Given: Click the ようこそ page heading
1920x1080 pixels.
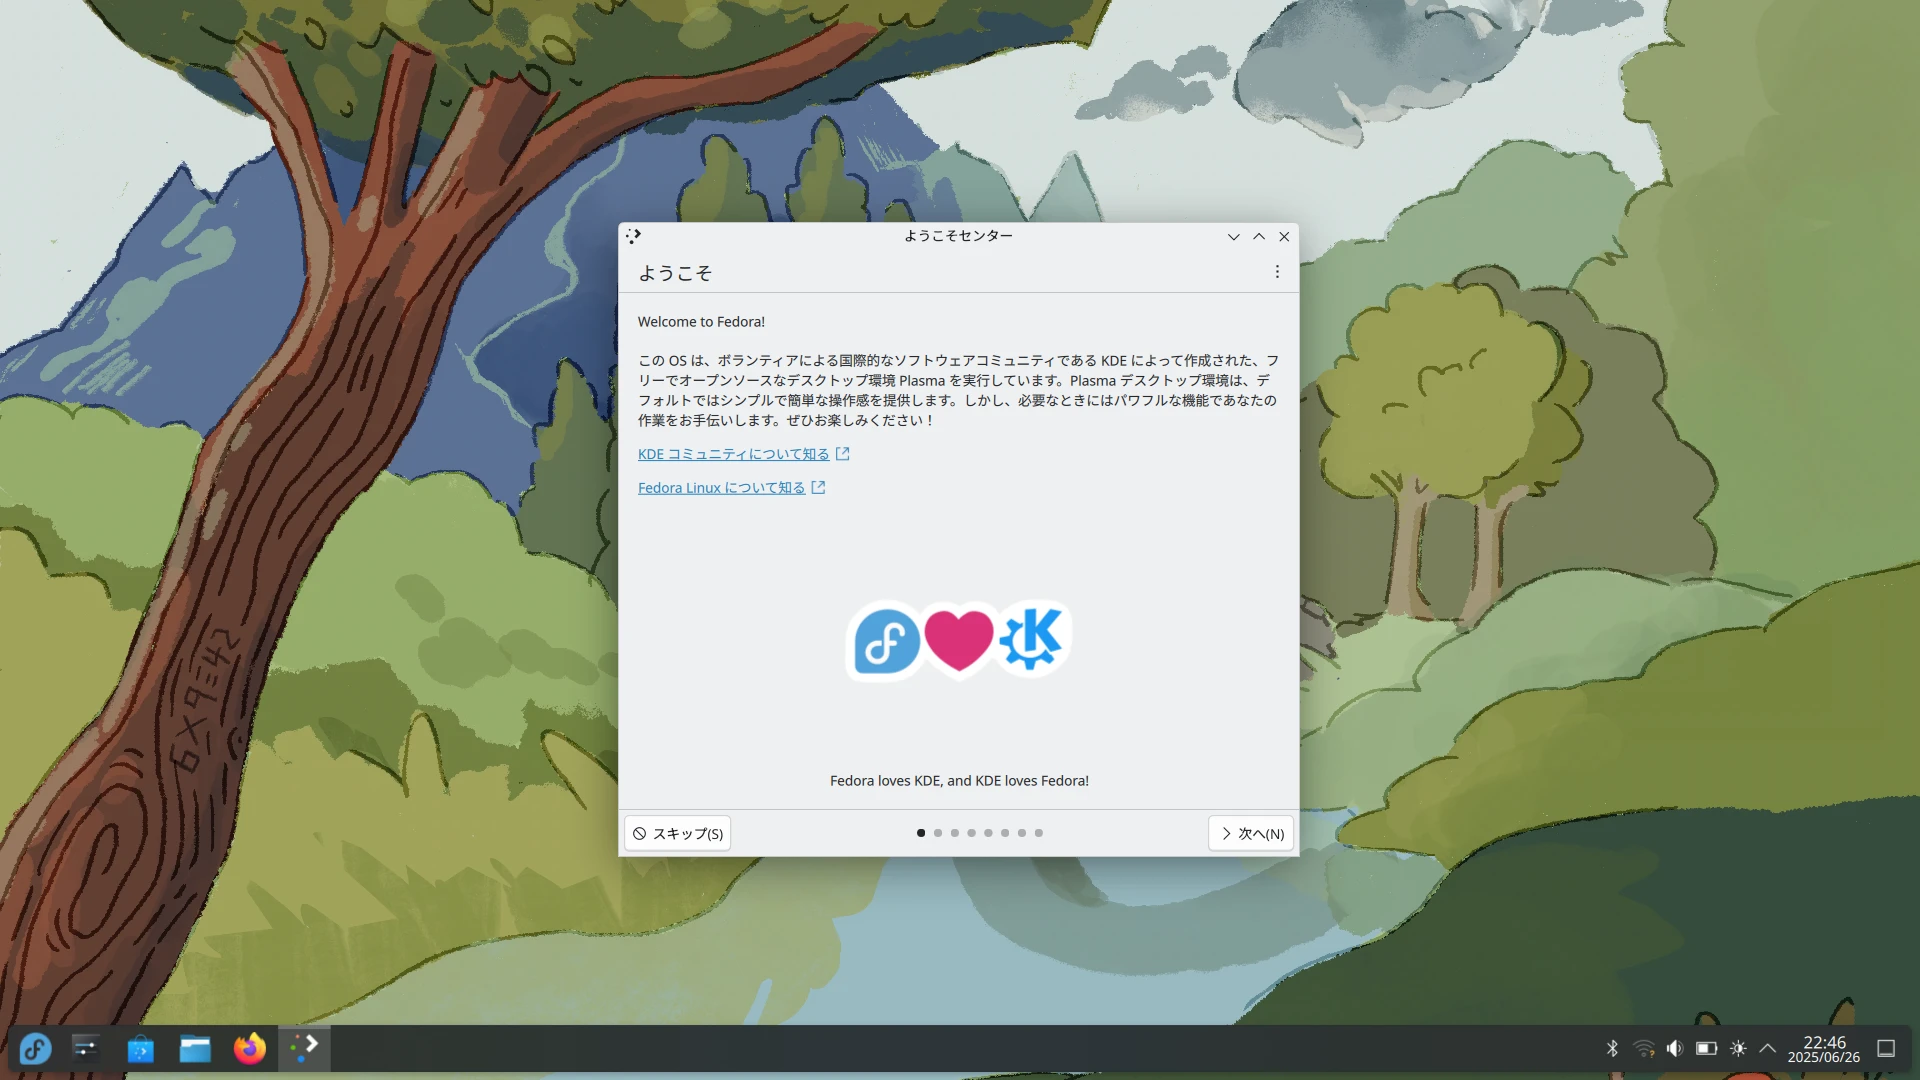Looking at the screenshot, I should point(675,273).
